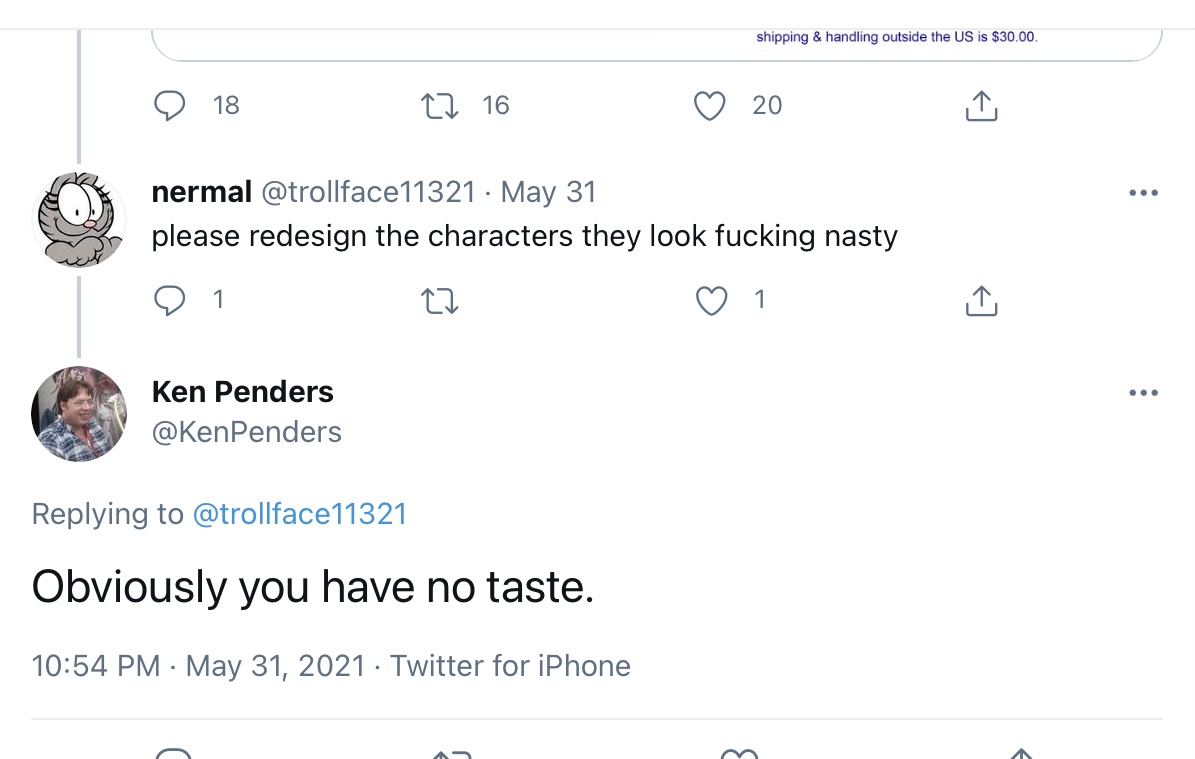Open the @KenPenders handle

[246, 432]
